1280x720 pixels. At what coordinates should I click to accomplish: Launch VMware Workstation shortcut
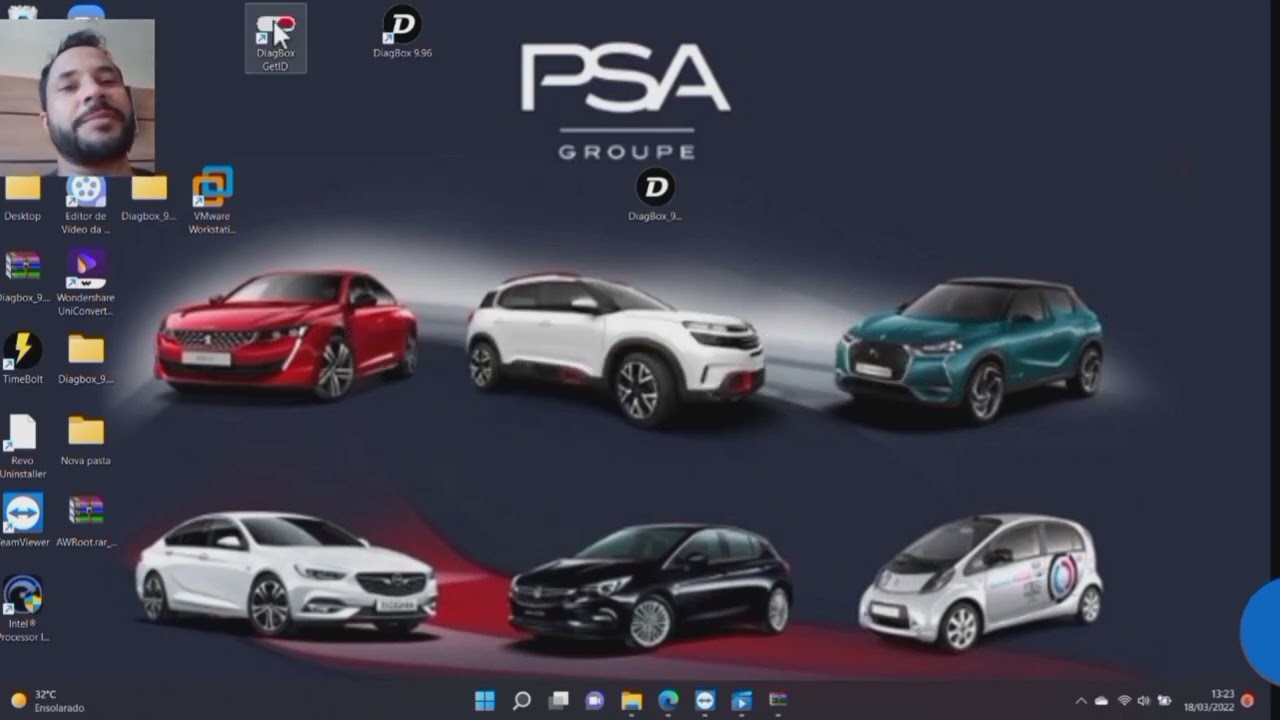212,201
